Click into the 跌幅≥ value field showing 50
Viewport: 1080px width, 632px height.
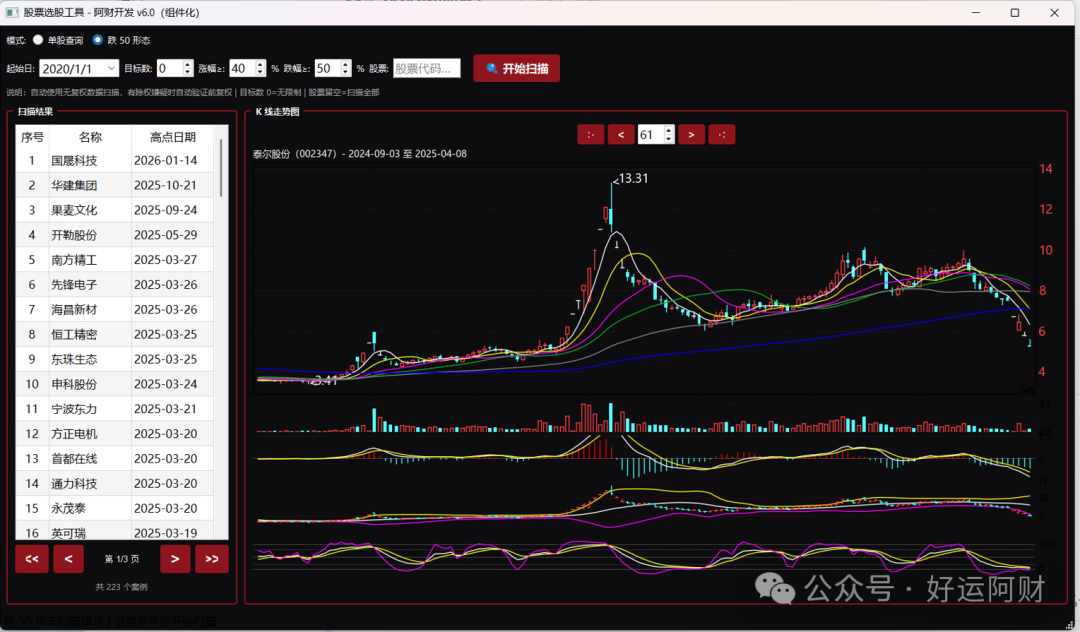pos(327,68)
